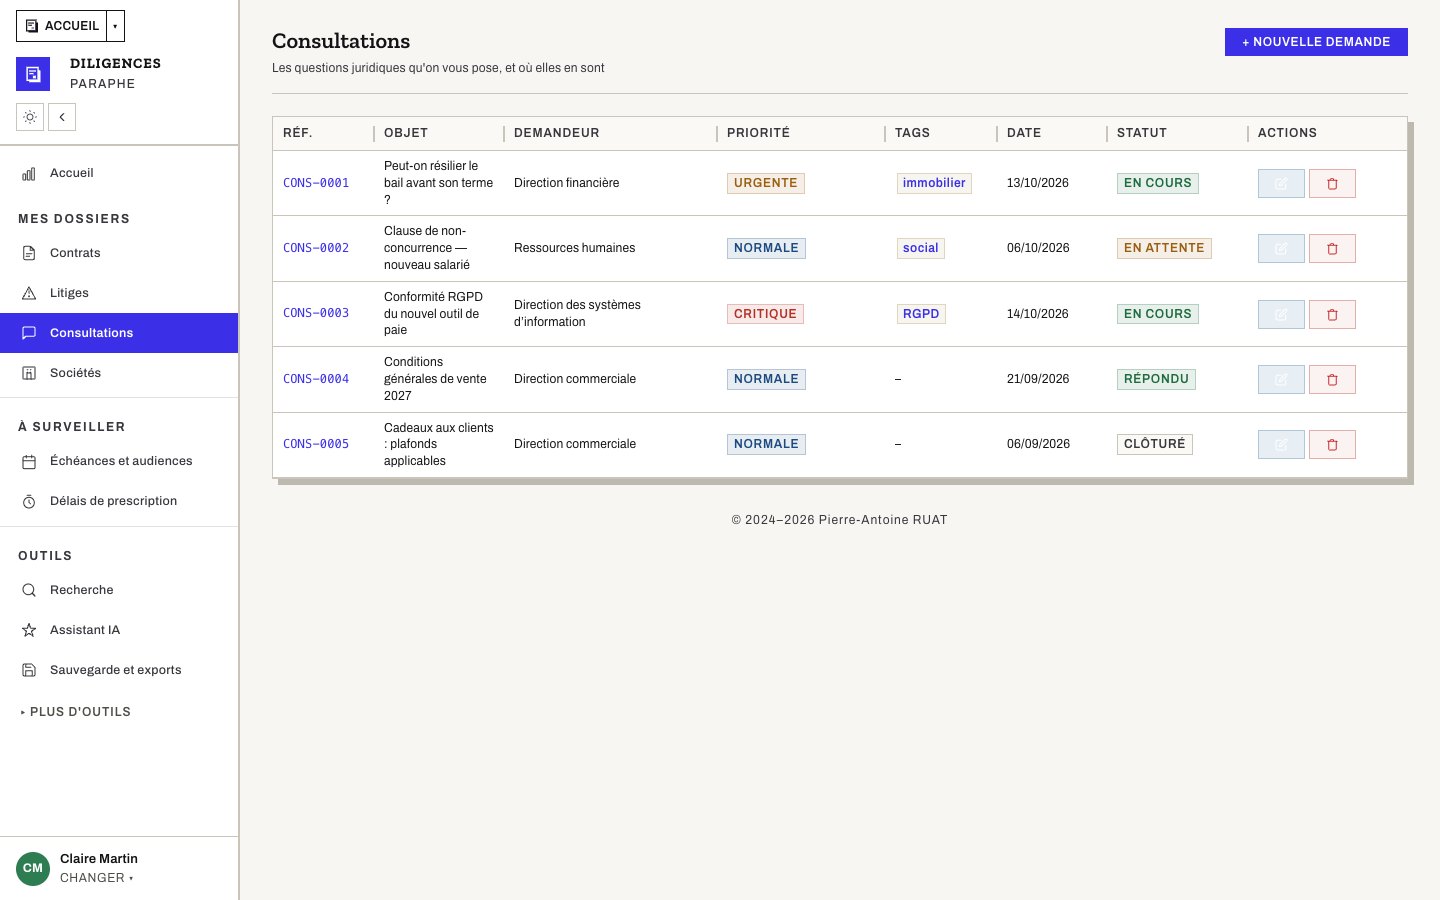The height and width of the screenshot is (900, 1440).
Task: Open the CONS-0001 reference link
Action: coord(316,183)
